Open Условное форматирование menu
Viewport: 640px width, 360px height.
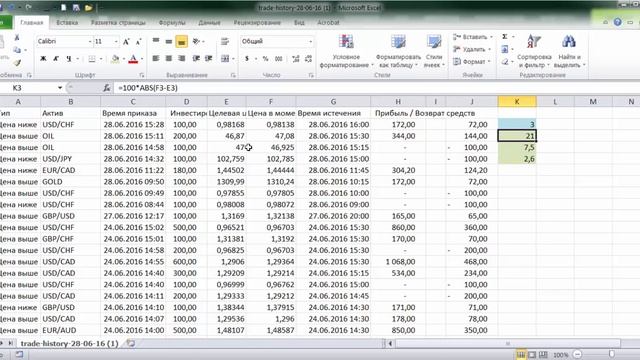346,51
